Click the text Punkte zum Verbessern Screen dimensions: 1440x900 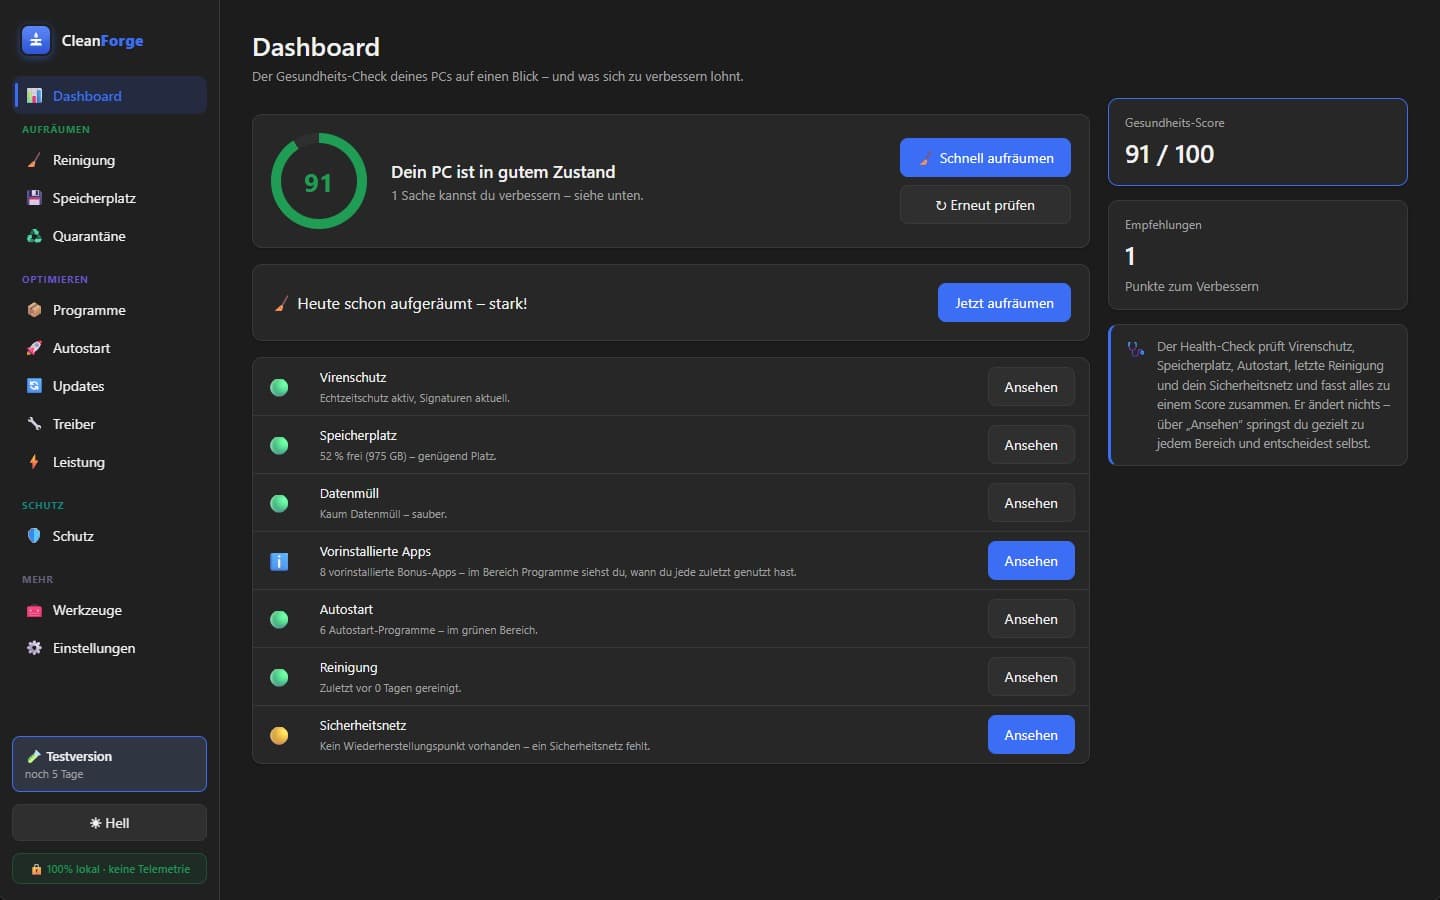pos(1192,286)
